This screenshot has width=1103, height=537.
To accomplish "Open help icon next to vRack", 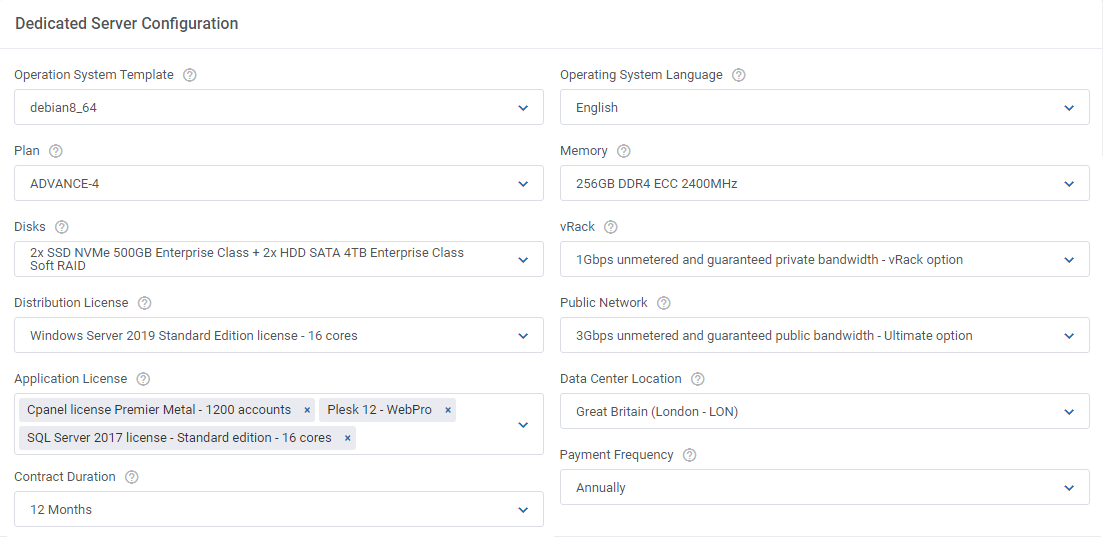I will point(611,227).
